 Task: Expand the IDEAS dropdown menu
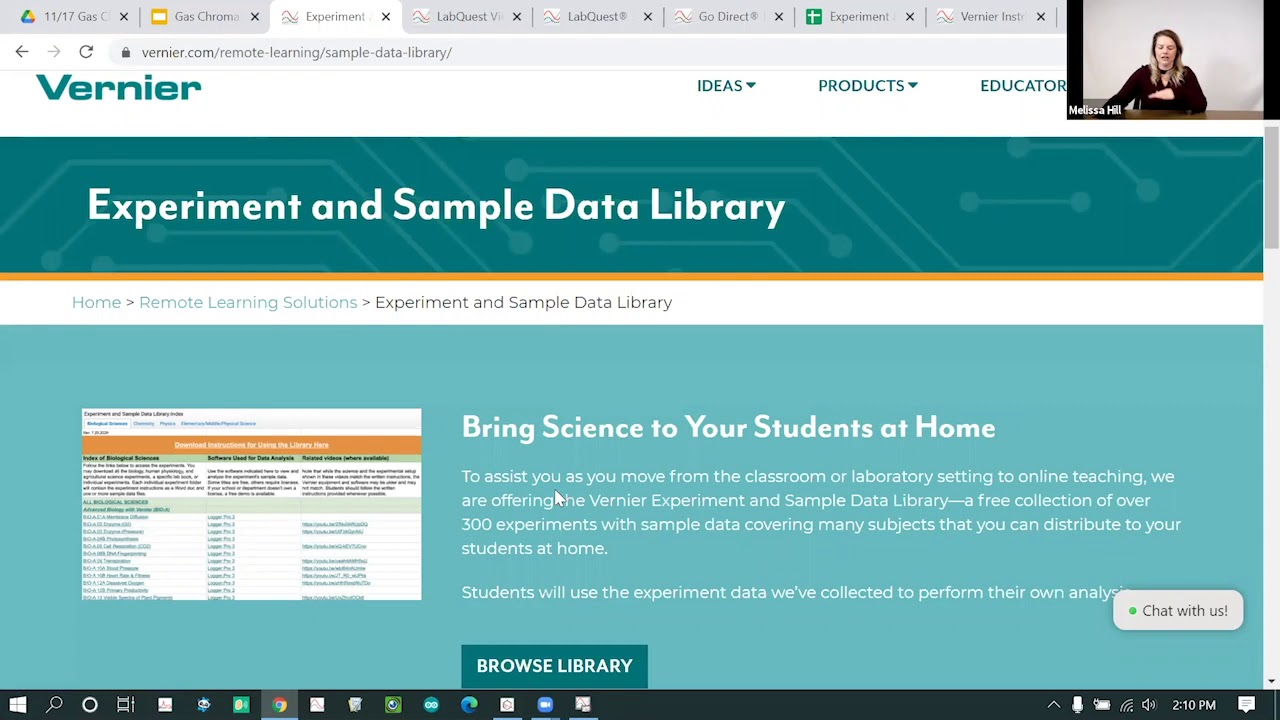tap(726, 85)
